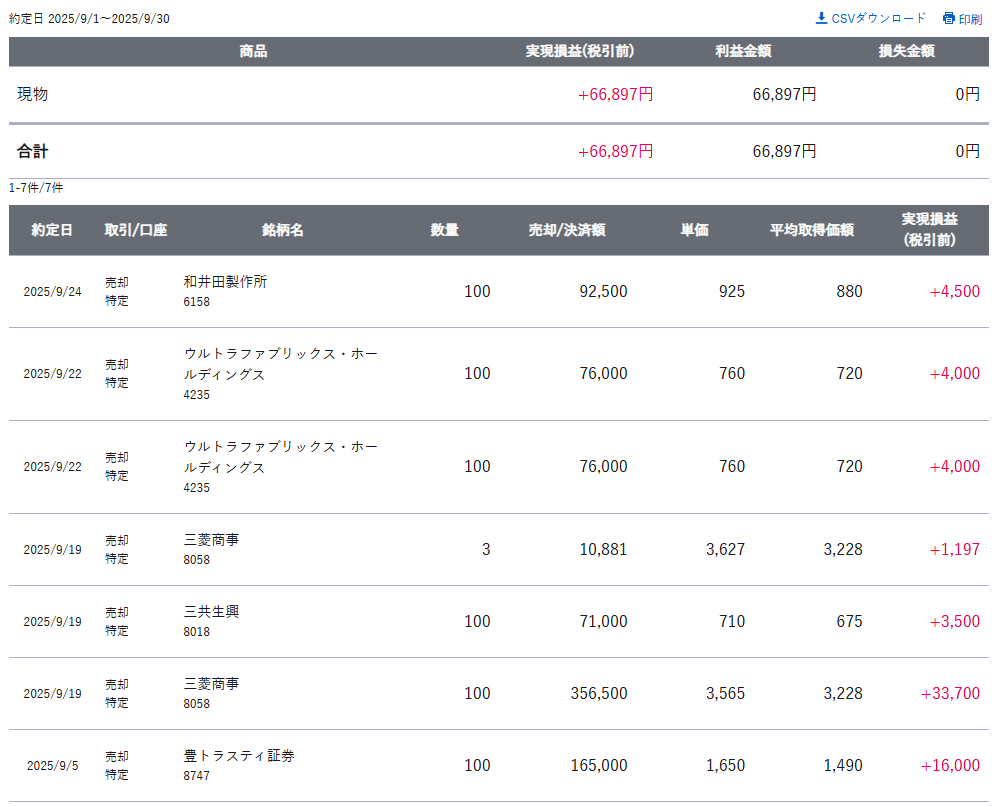Screen dimensions: 997x807
Task: Select the 現物 row in summary table
Action: [33, 94]
